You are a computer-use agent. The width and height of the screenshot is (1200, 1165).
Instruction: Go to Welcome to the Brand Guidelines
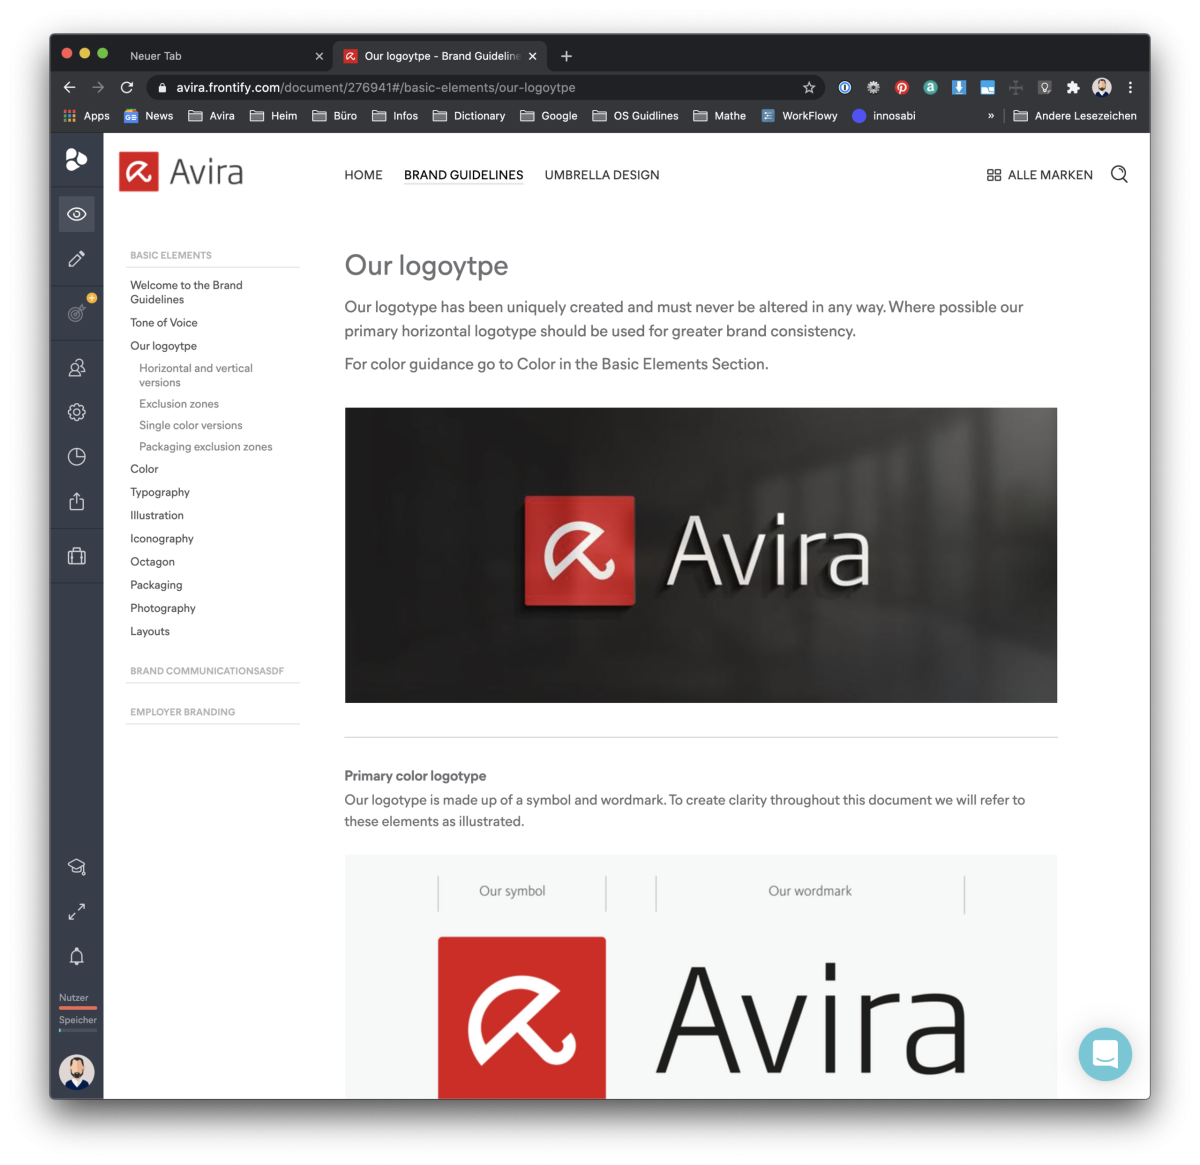pos(186,292)
